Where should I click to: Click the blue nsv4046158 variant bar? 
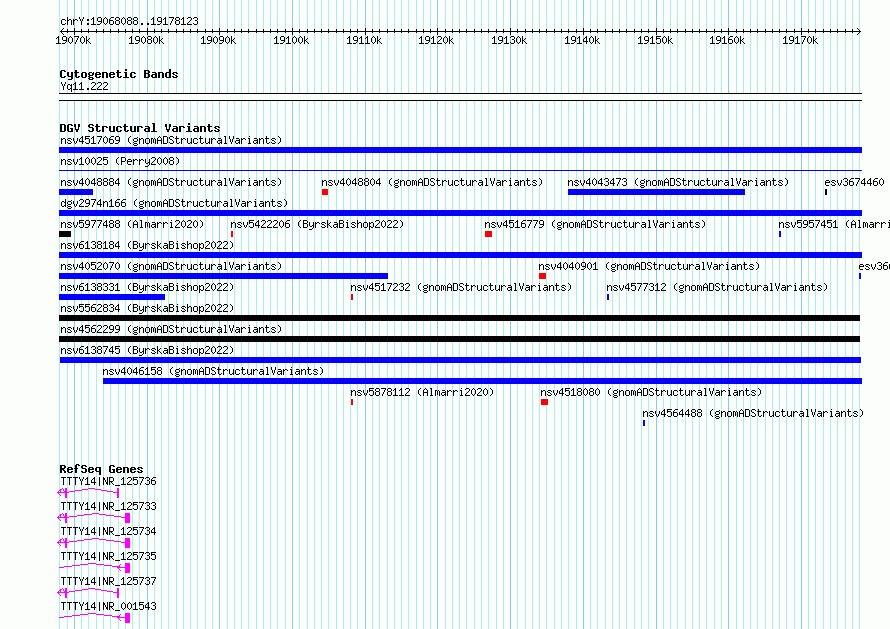[482, 381]
